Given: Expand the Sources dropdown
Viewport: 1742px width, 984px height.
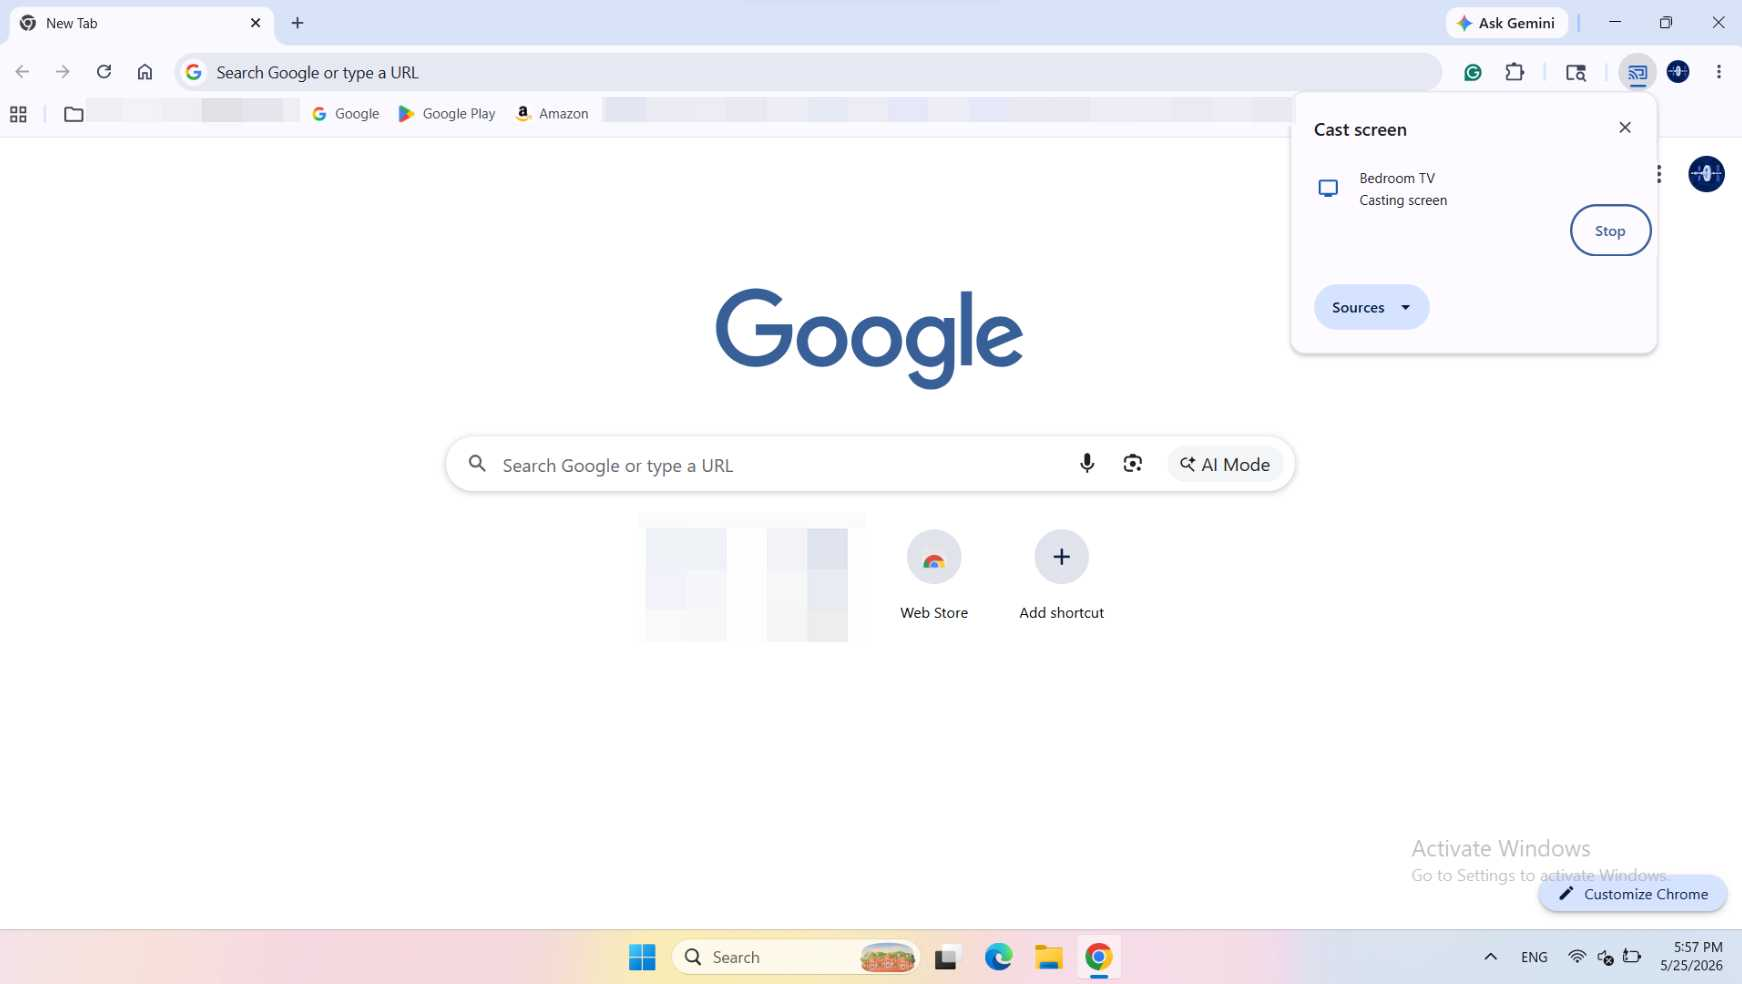Looking at the screenshot, I should 1371,307.
